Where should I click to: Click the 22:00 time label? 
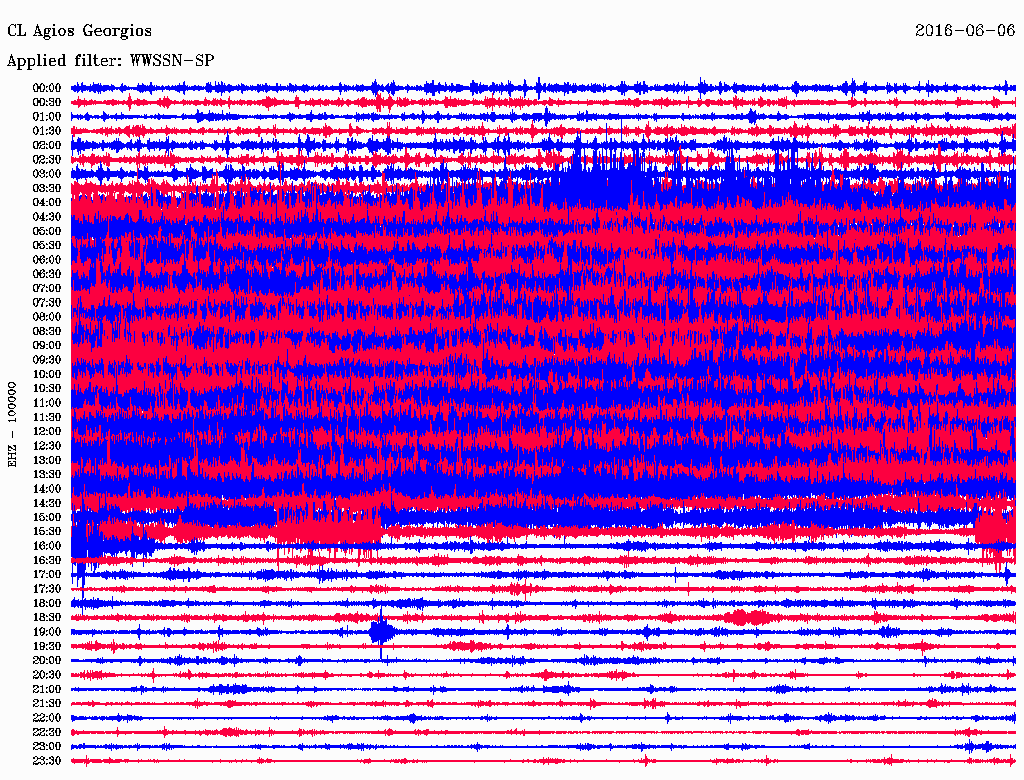point(47,717)
